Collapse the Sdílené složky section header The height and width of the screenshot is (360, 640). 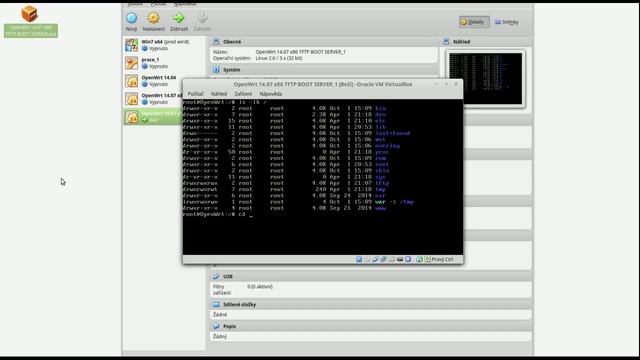point(371,304)
